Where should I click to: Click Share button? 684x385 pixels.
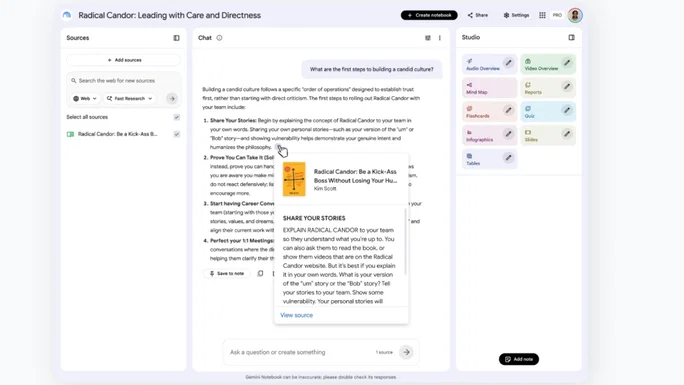[x=478, y=15]
